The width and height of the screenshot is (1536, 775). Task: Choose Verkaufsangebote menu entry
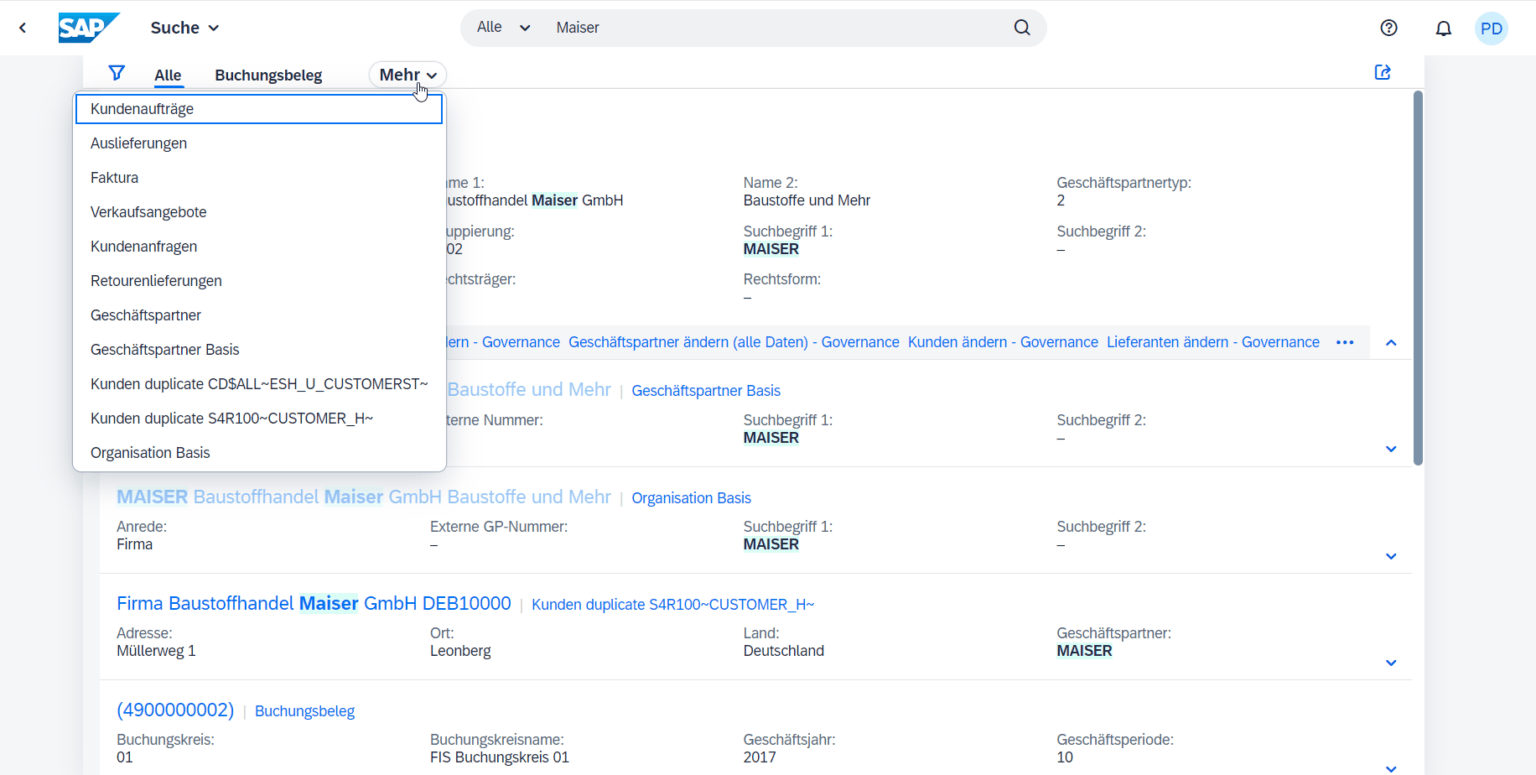tap(259, 212)
